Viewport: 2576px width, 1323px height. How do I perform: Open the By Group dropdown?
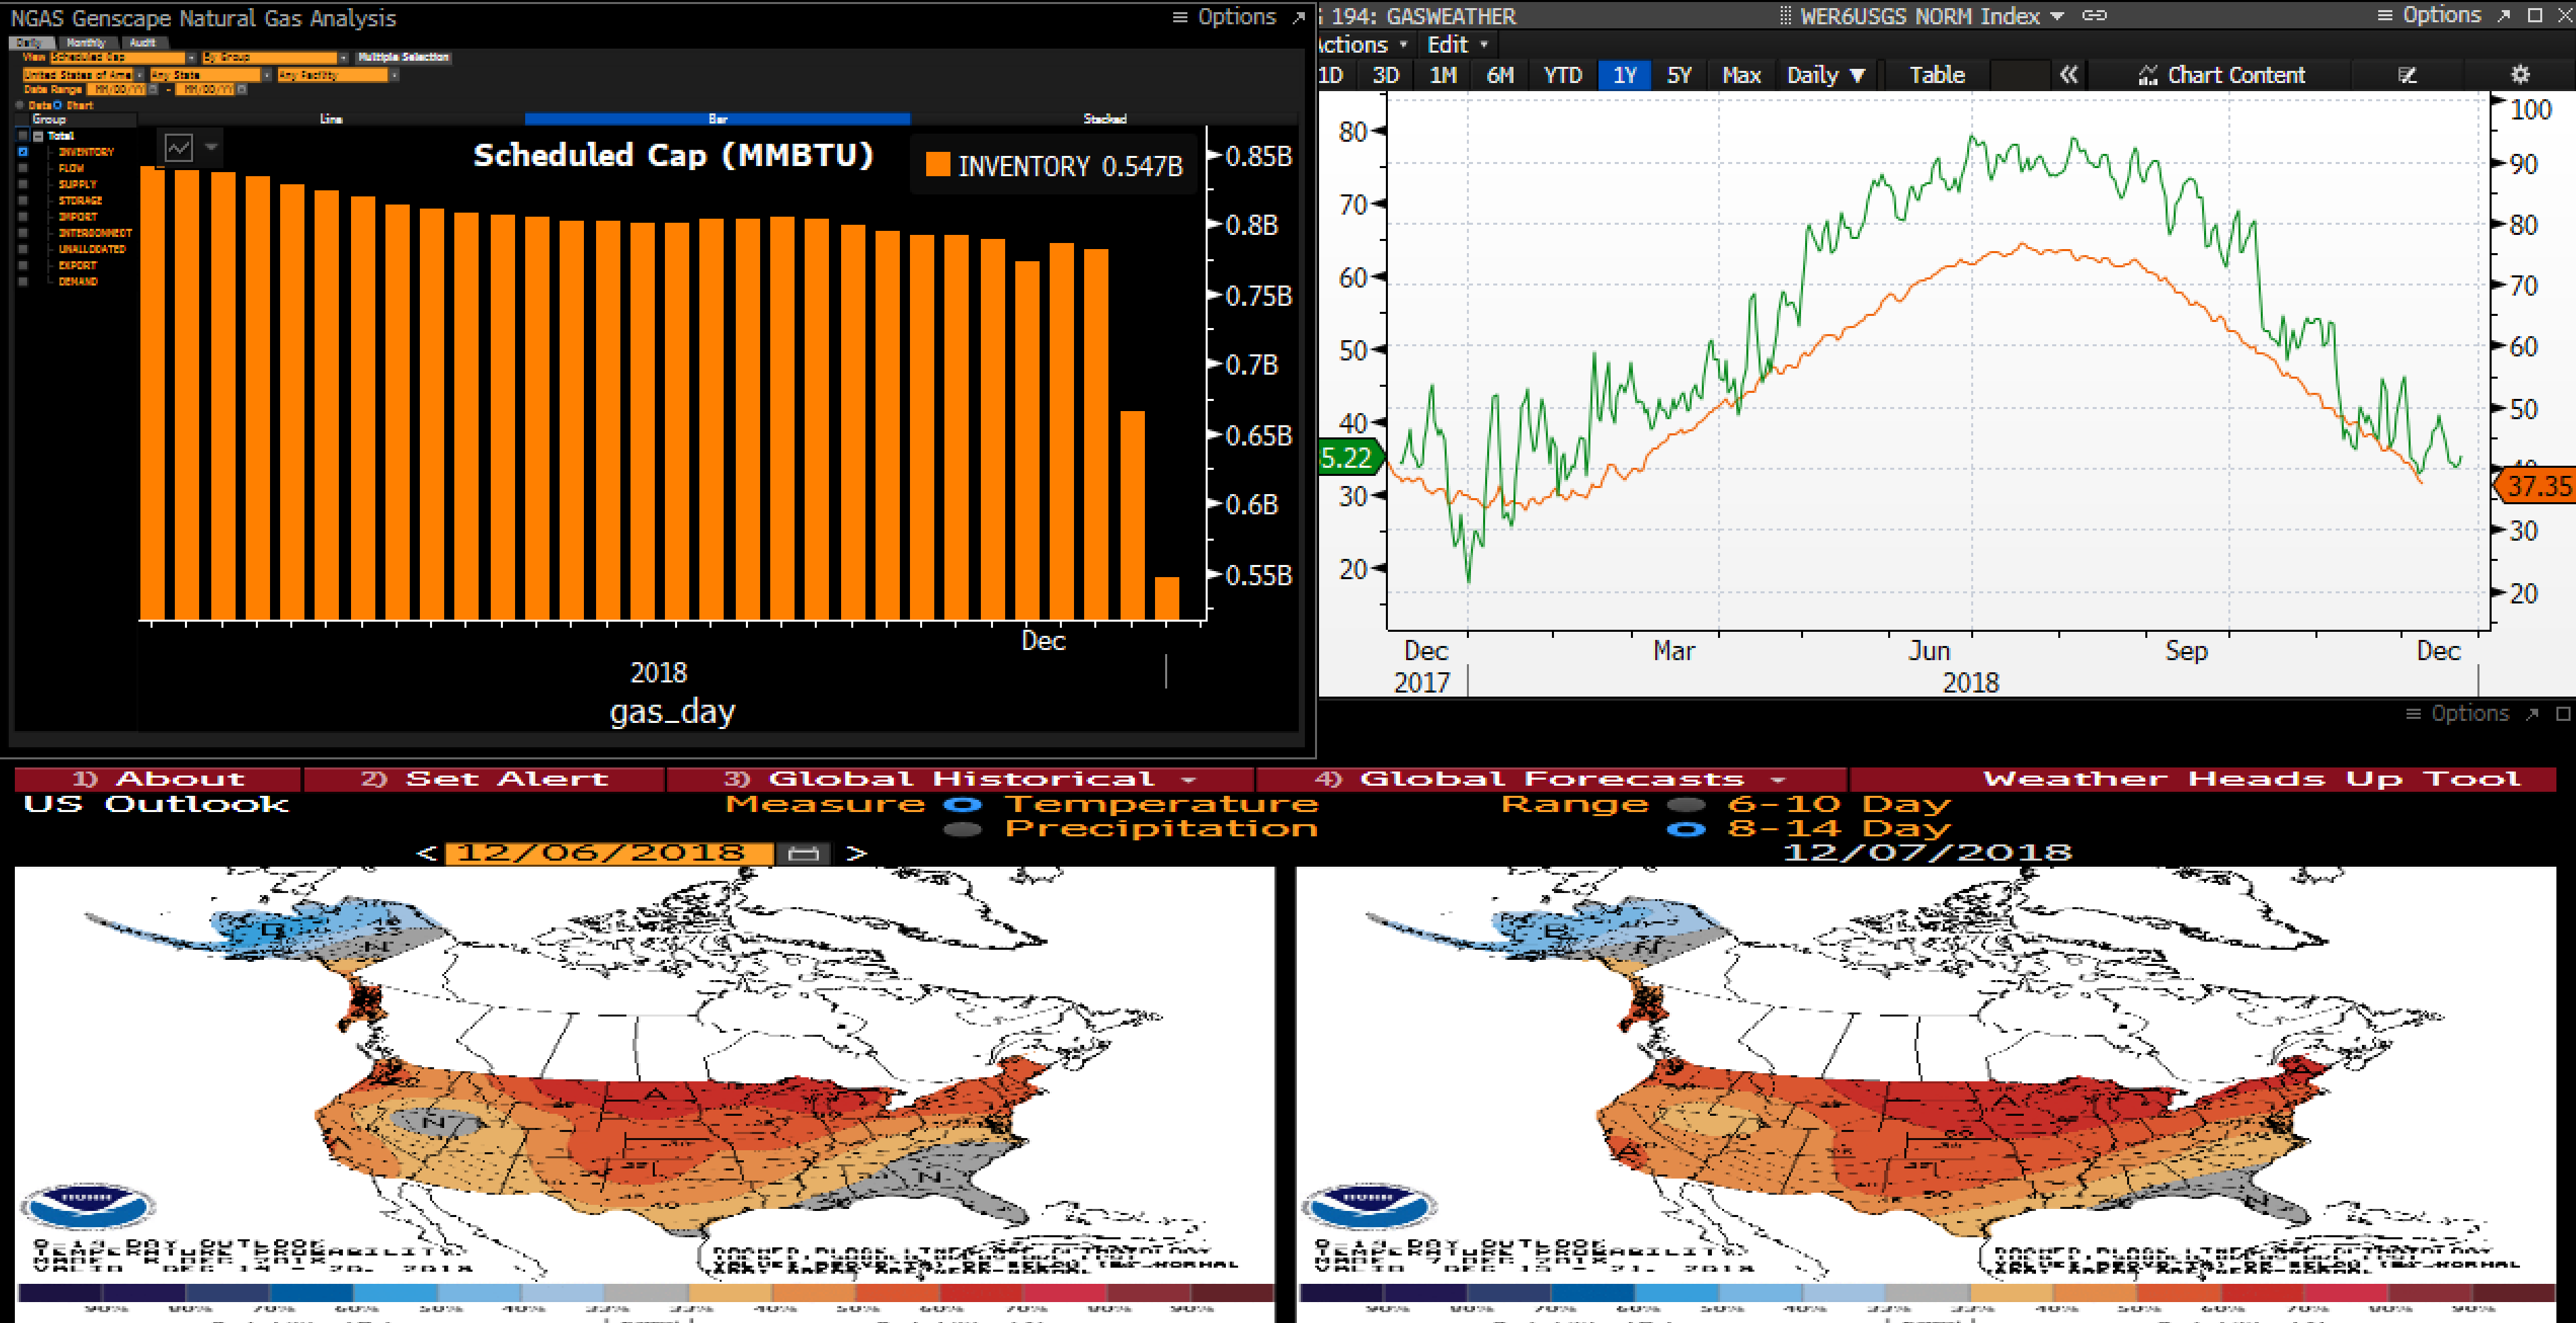pyautogui.click(x=275, y=57)
